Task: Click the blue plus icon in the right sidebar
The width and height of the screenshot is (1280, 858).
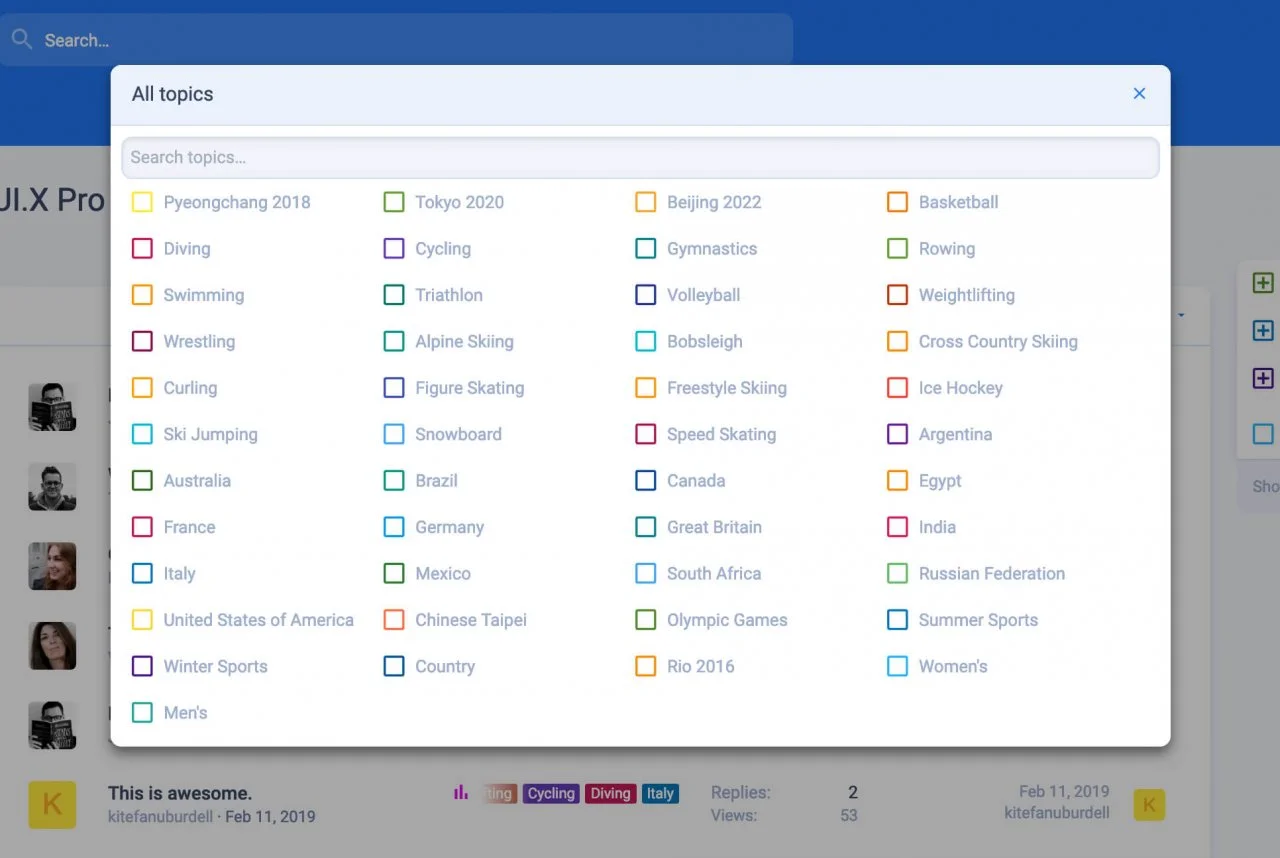Action: (1263, 331)
